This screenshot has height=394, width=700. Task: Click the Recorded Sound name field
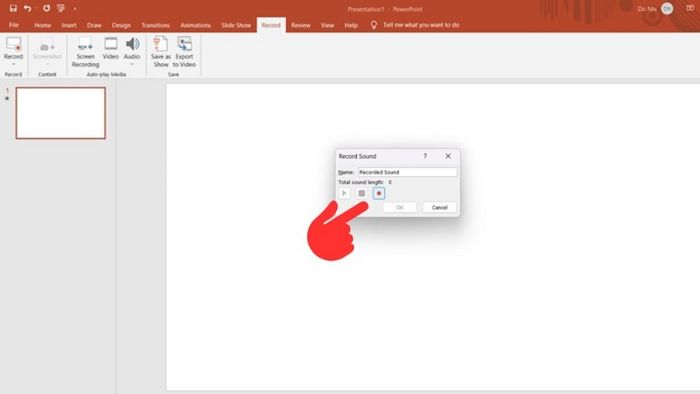tap(408, 172)
